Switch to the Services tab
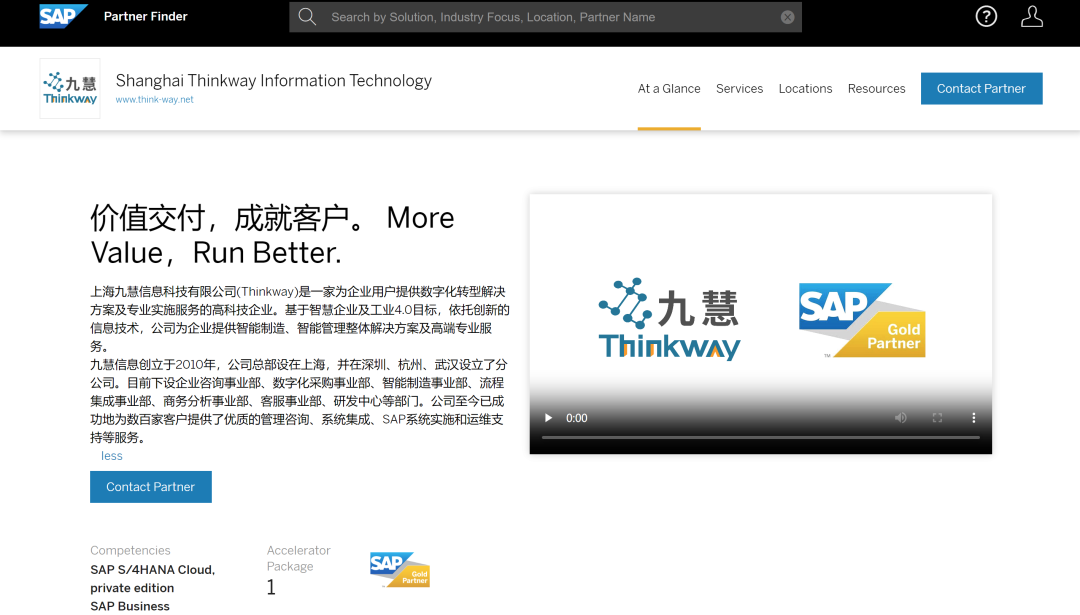Image resolution: width=1080 pixels, height=615 pixels. [739, 88]
